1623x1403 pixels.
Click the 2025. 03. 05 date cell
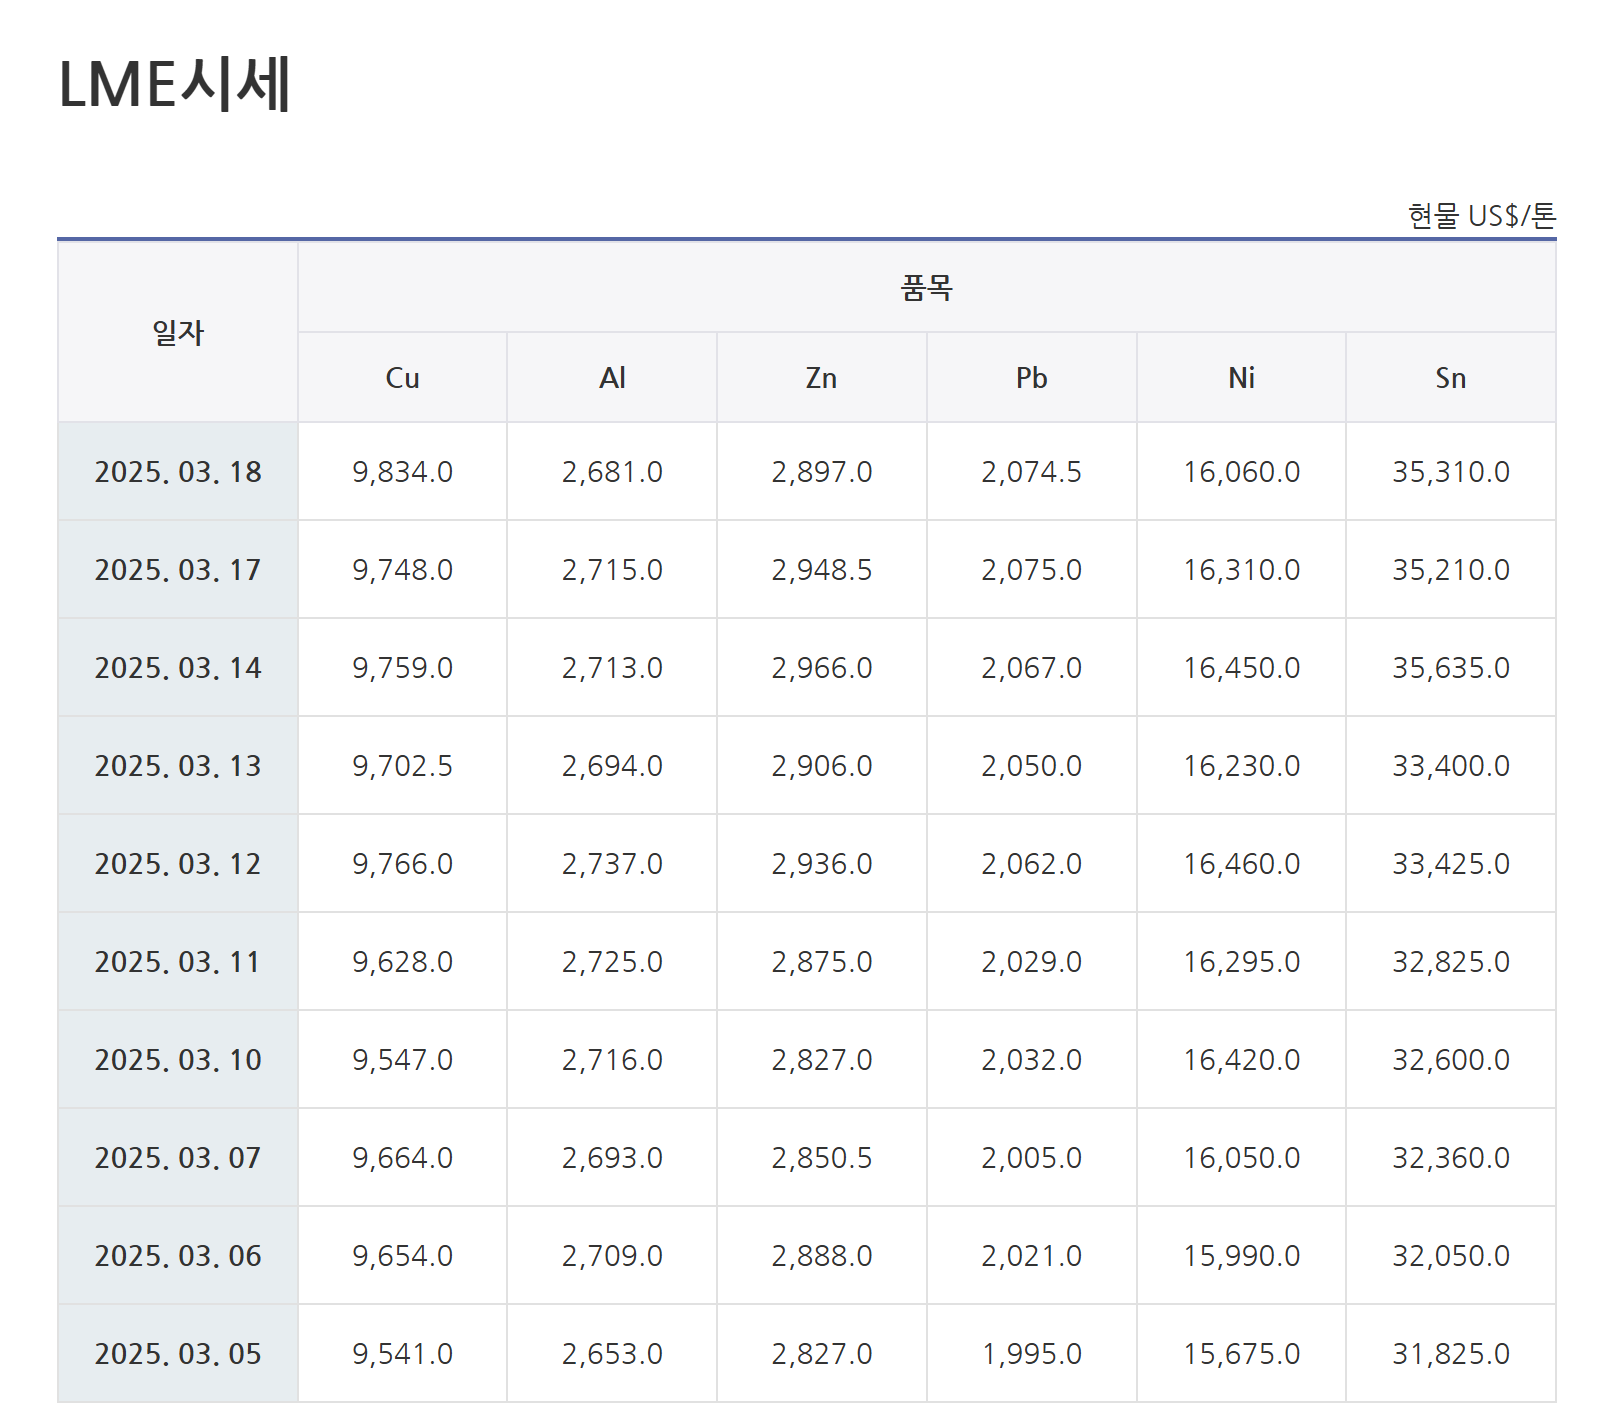[178, 1354]
